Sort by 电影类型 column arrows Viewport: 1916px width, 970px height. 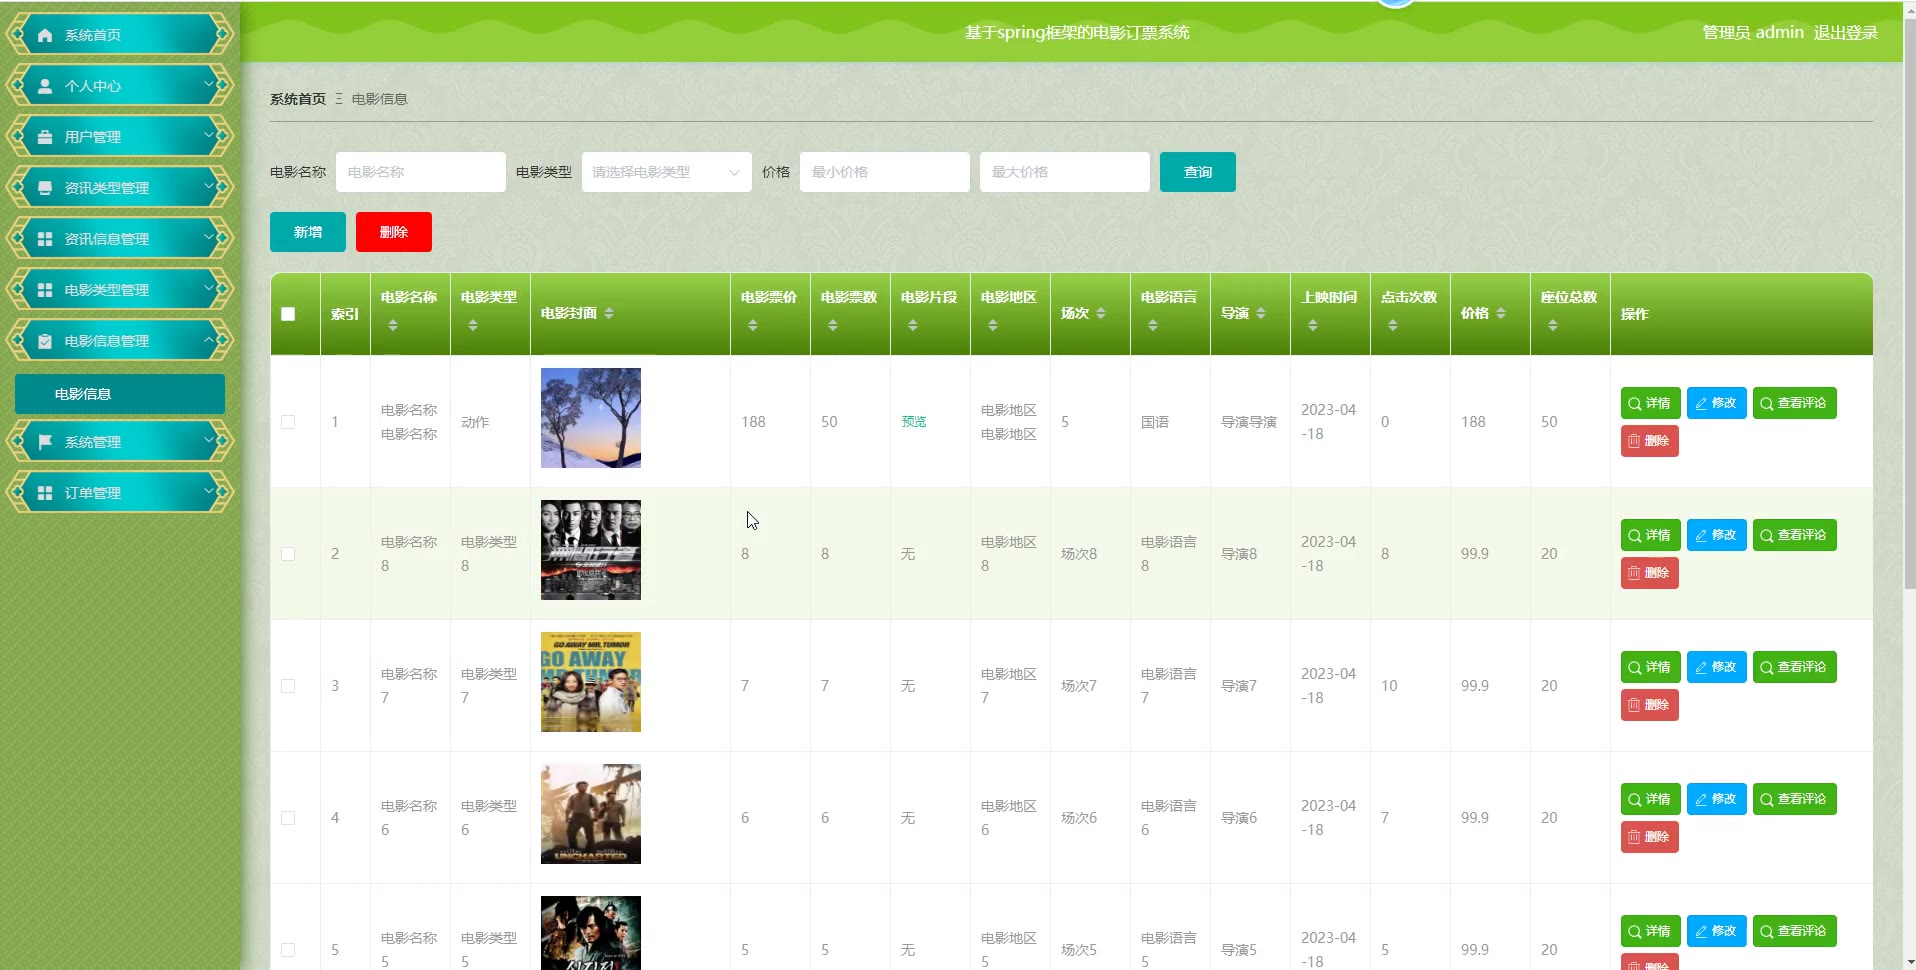[x=473, y=325]
